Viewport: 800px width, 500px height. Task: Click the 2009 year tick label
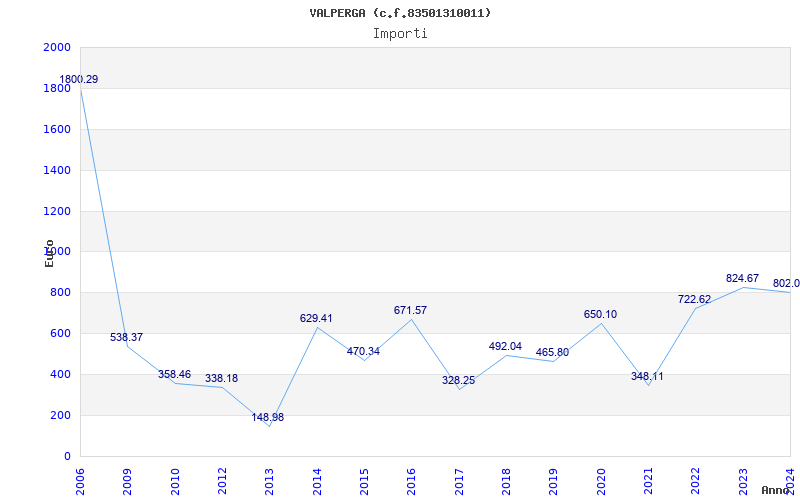128,481
